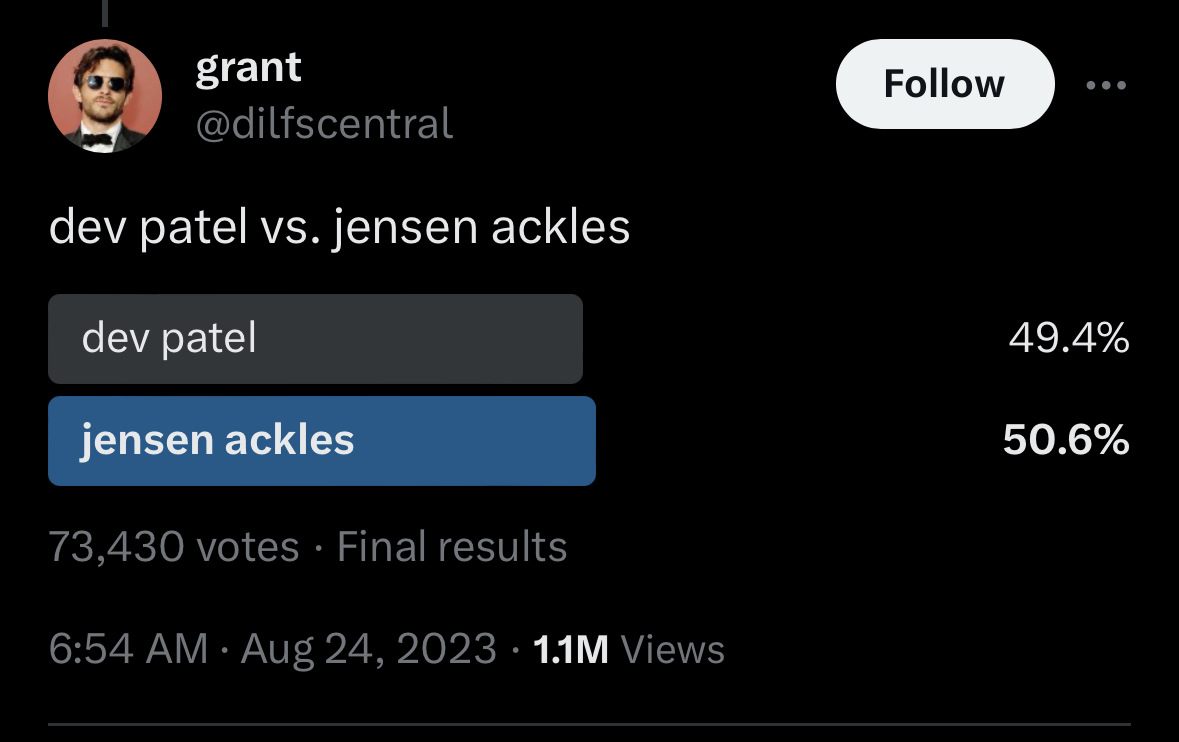Open the 6:54 AM timestamp link

tap(128, 650)
